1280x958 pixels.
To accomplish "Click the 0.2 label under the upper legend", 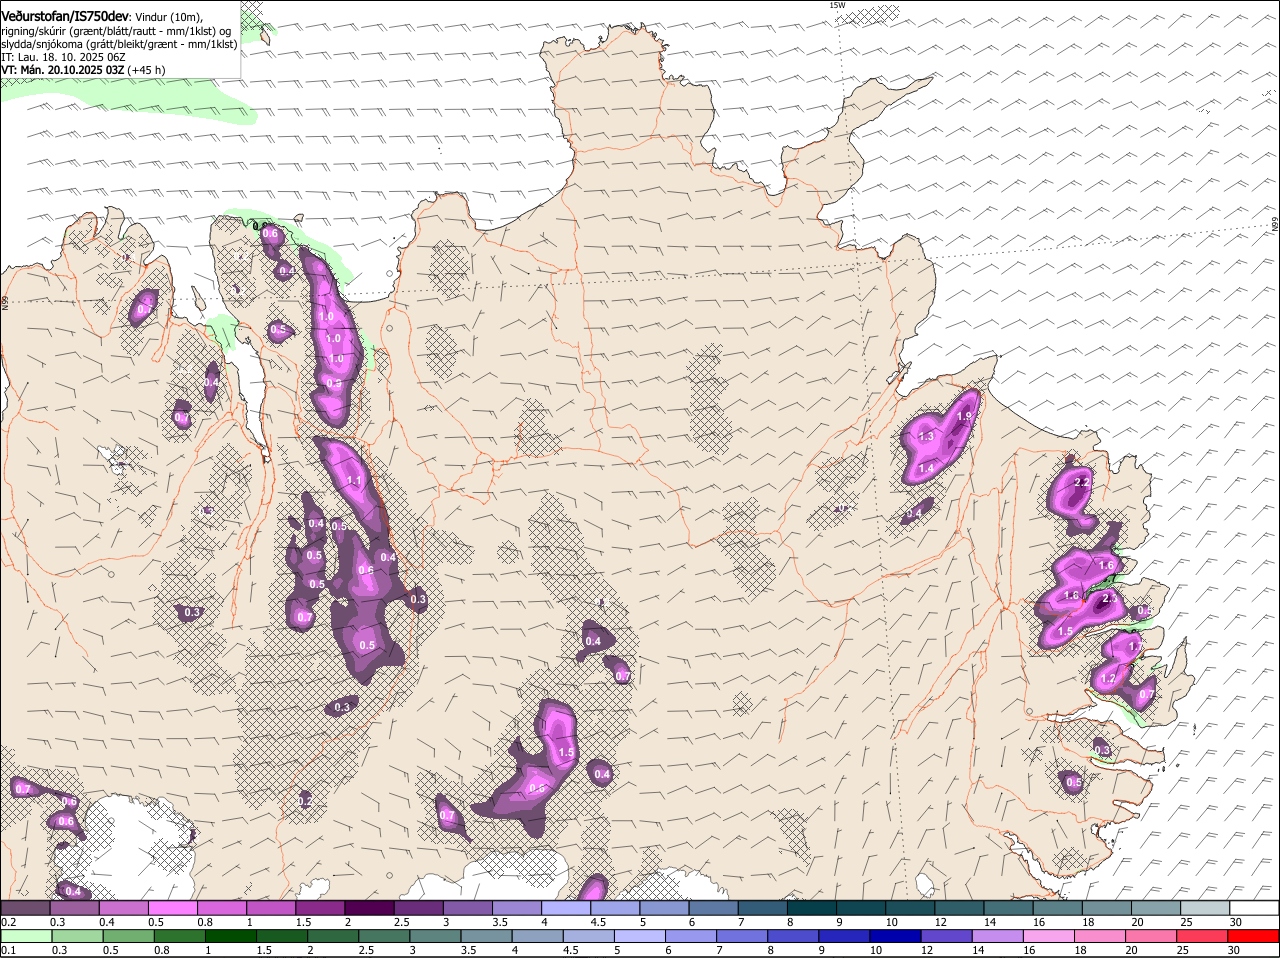I will point(8,922).
